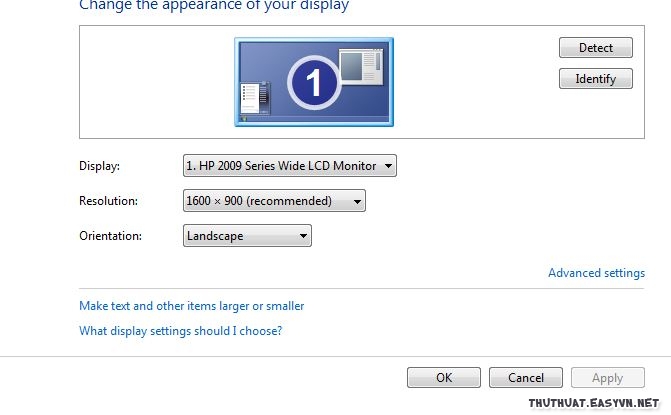Image resolution: width=671 pixels, height=415 pixels.
Task: Click the small window graphic inside monitor preview
Action: click(x=361, y=68)
